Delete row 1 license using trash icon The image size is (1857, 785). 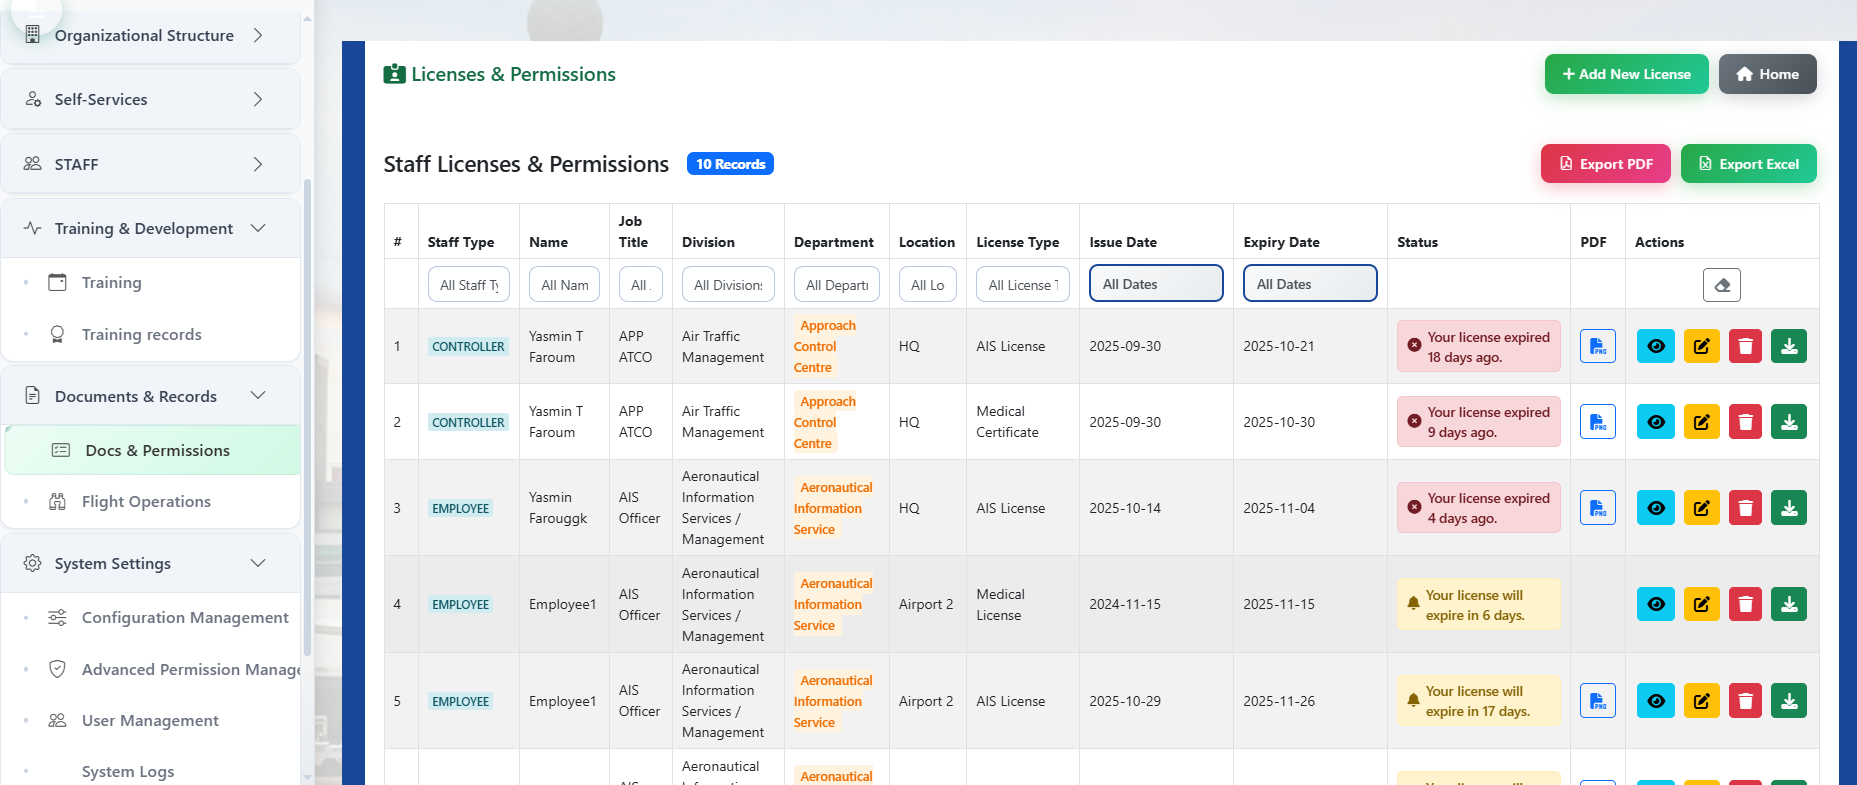pos(1745,346)
